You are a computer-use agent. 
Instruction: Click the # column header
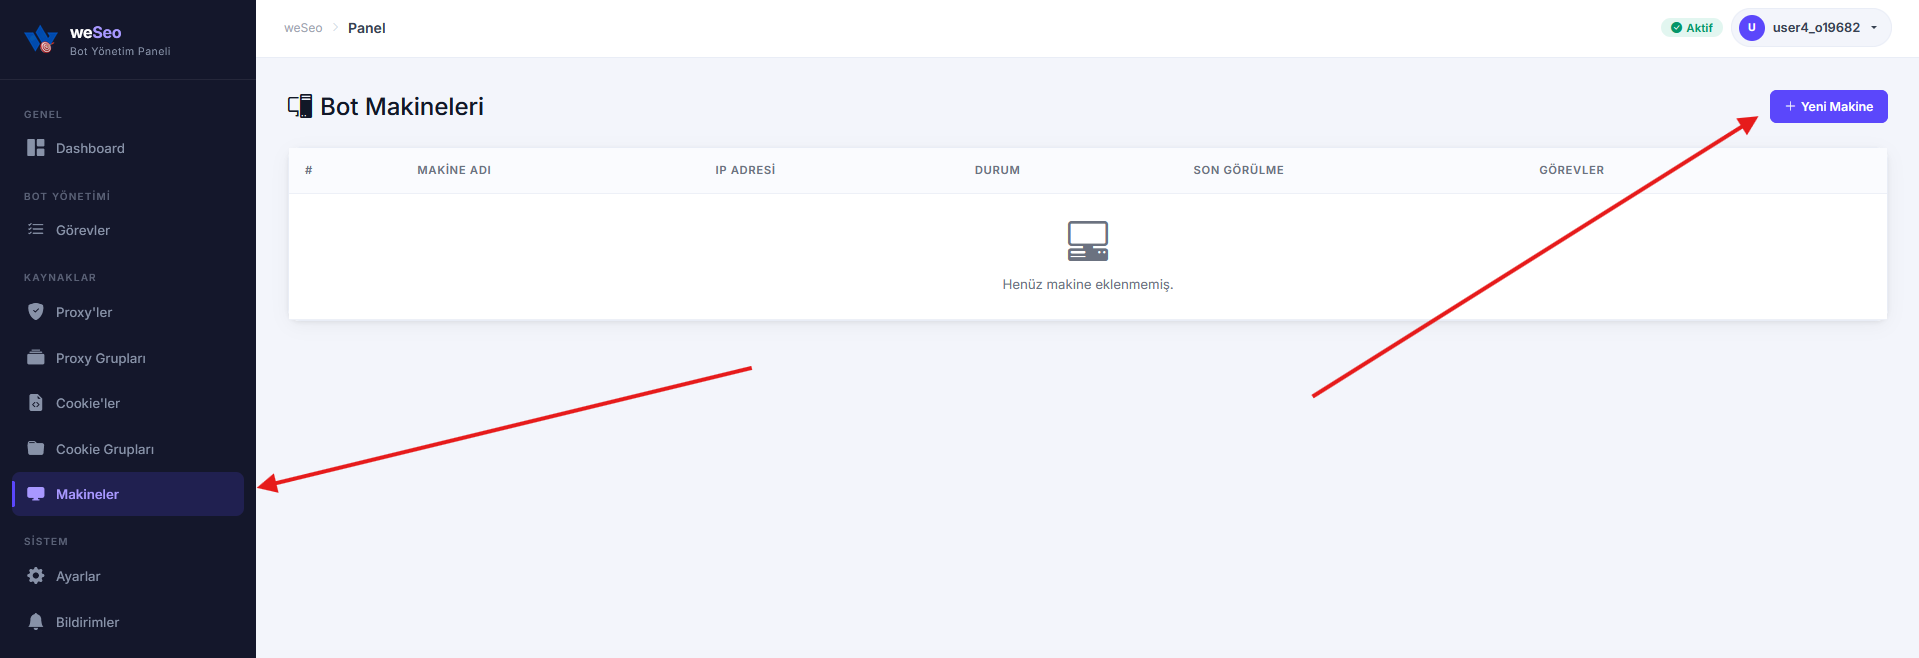coord(309,170)
